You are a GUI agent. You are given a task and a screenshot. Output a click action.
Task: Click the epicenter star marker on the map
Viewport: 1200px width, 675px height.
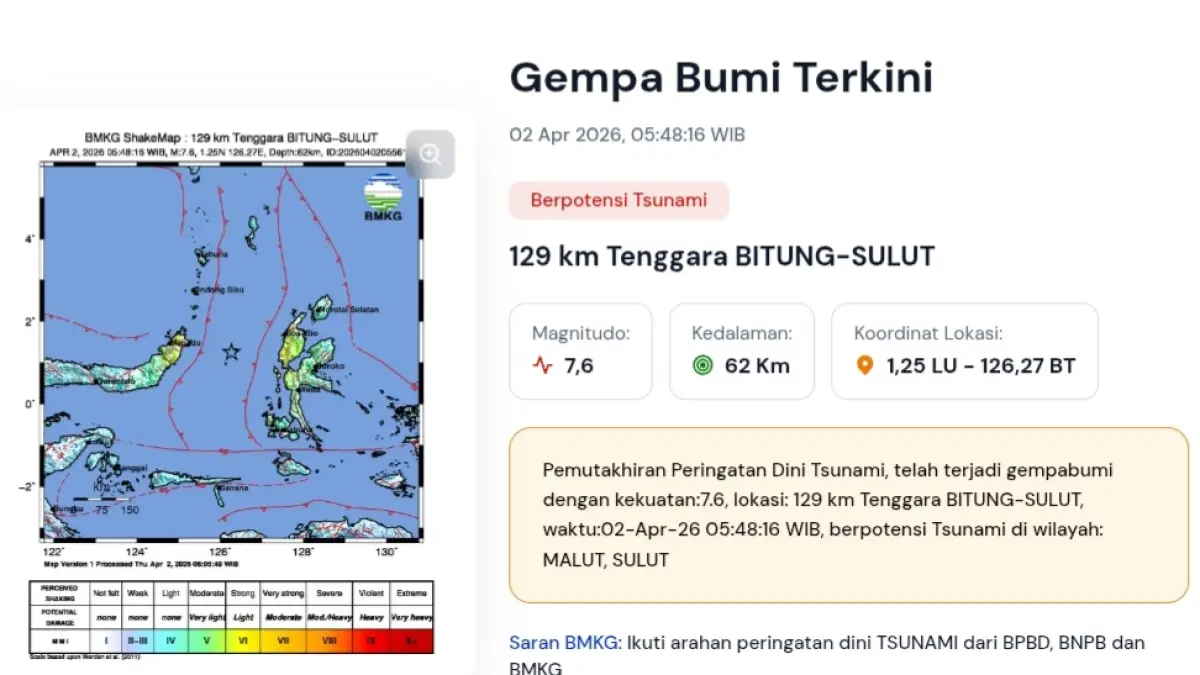point(231,351)
